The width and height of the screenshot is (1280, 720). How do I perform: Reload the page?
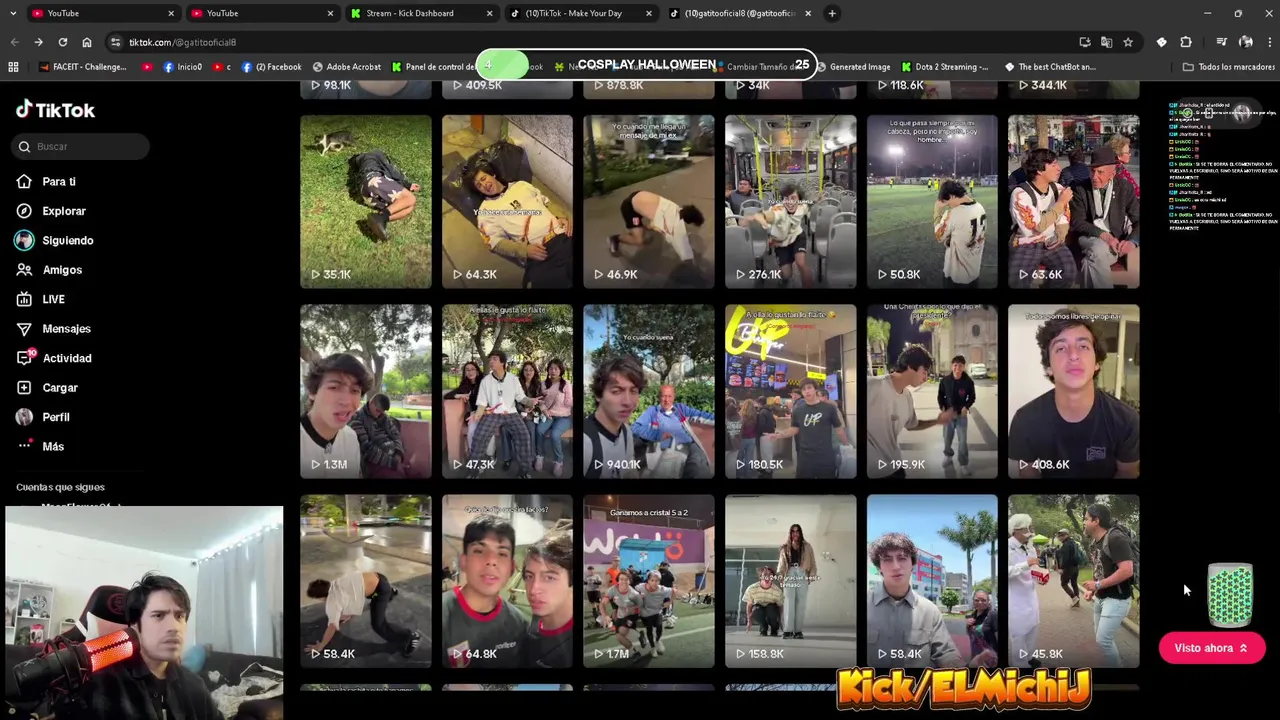62,42
